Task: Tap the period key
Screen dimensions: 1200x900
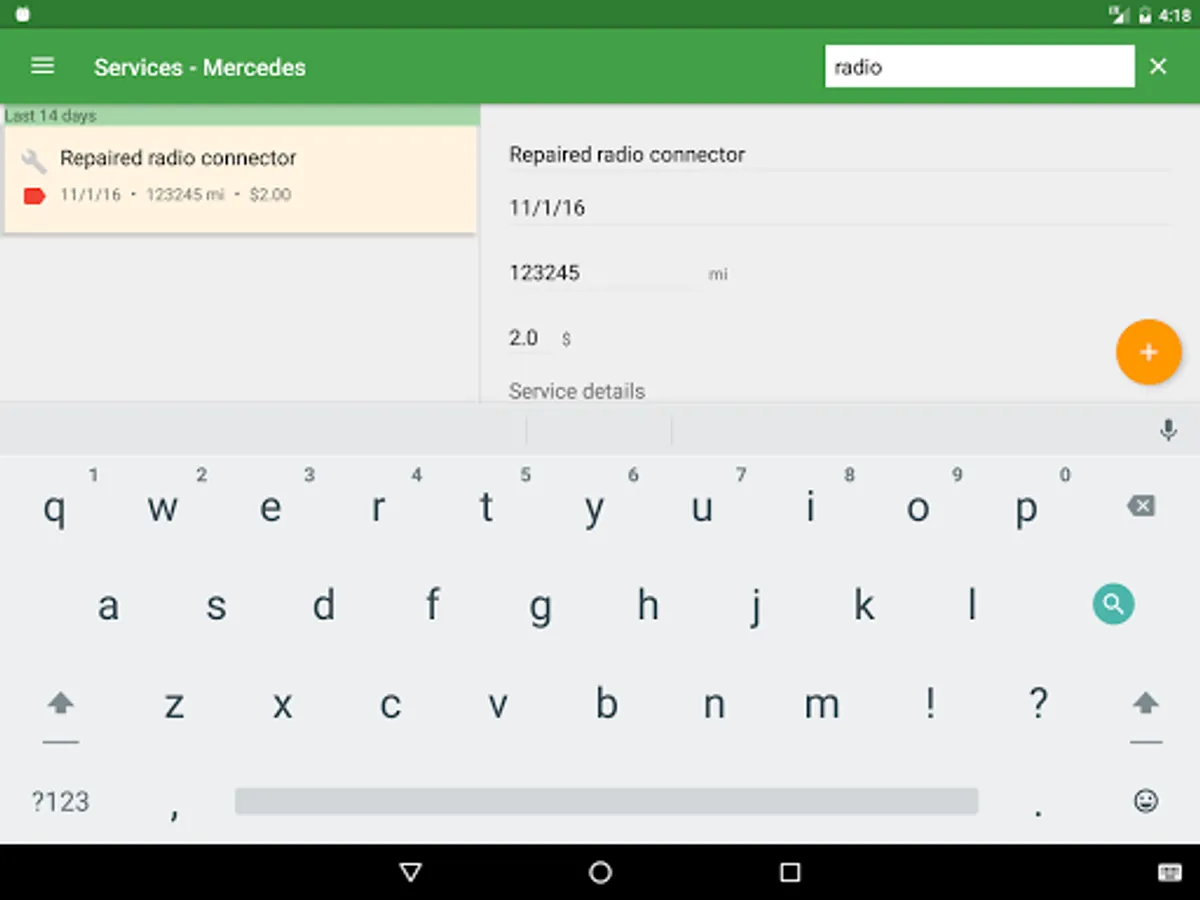Action: tap(1039, 810)
